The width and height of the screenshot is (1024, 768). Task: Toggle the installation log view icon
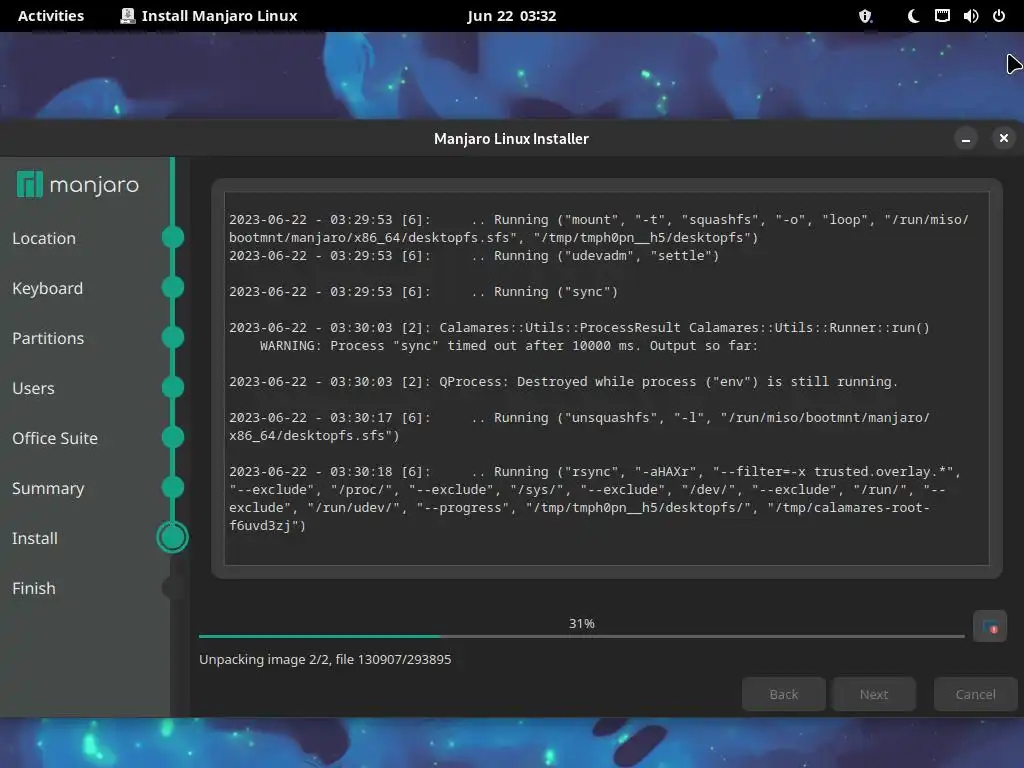coord(989,627)
